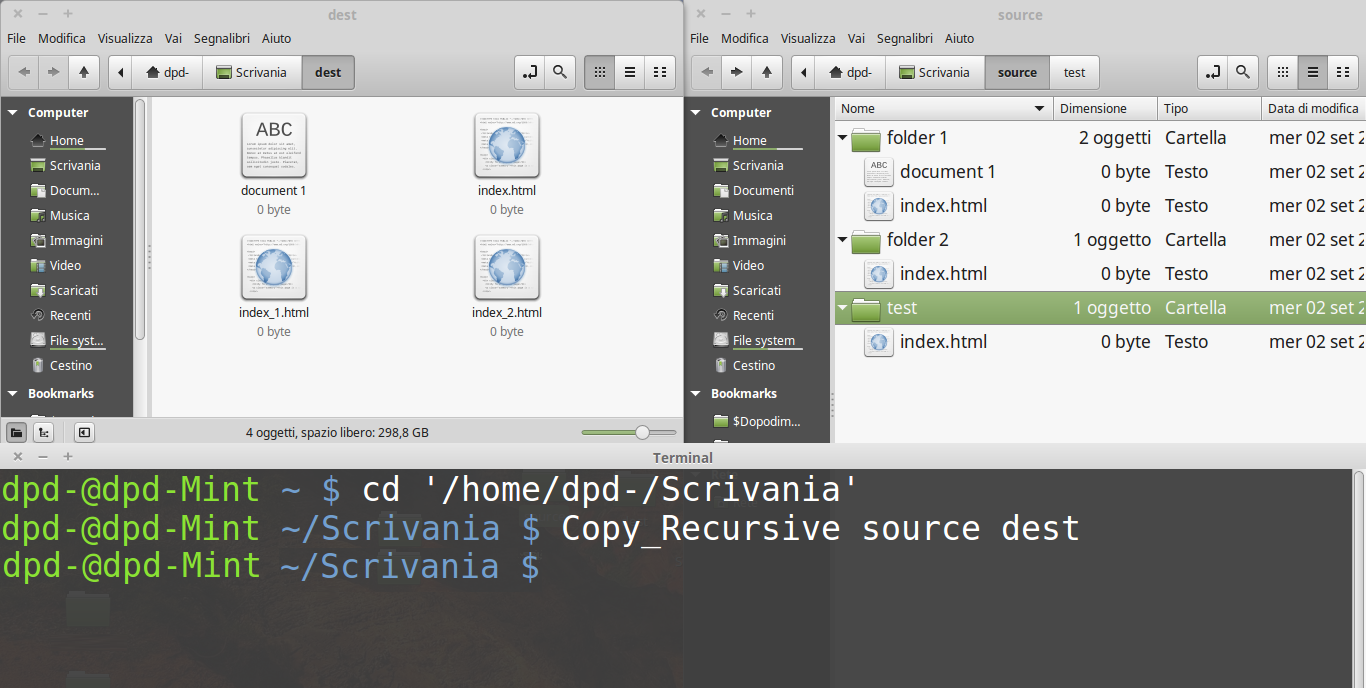This screenshot has width=1366, height=688.
Task: Switch dest window to list view
Action: pos(630,72)
